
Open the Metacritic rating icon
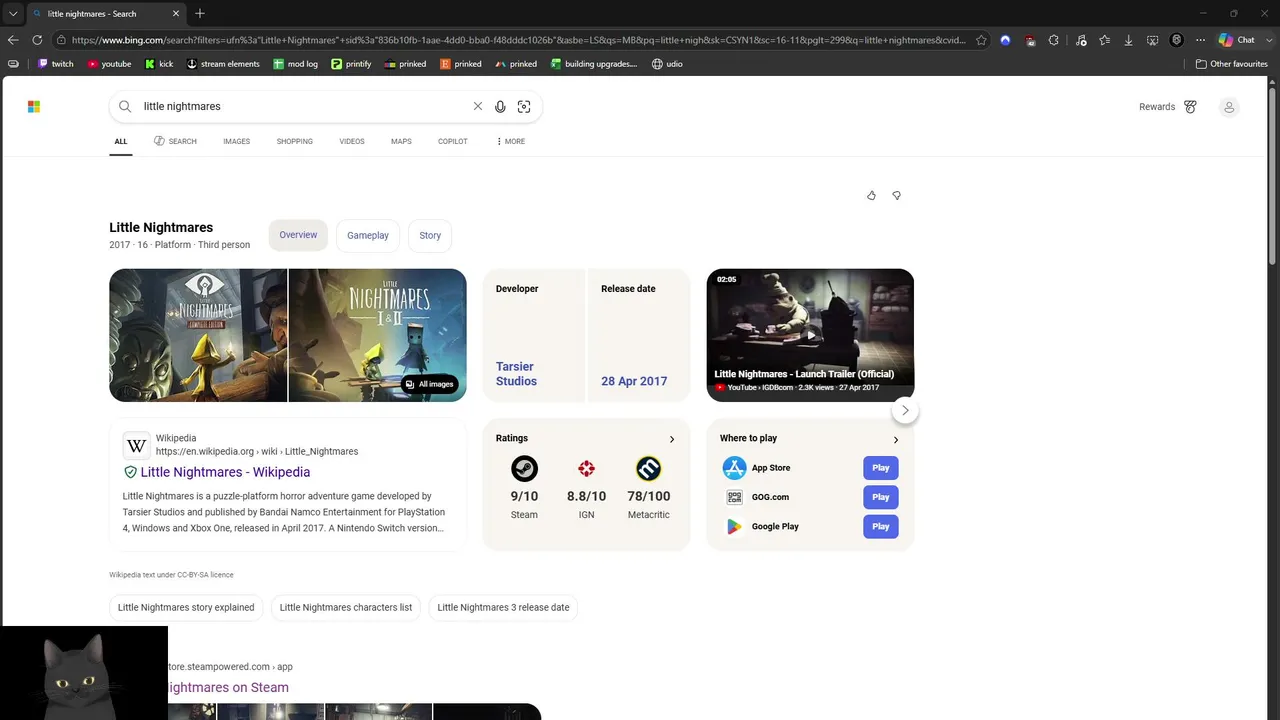click(x=649, y=468)
